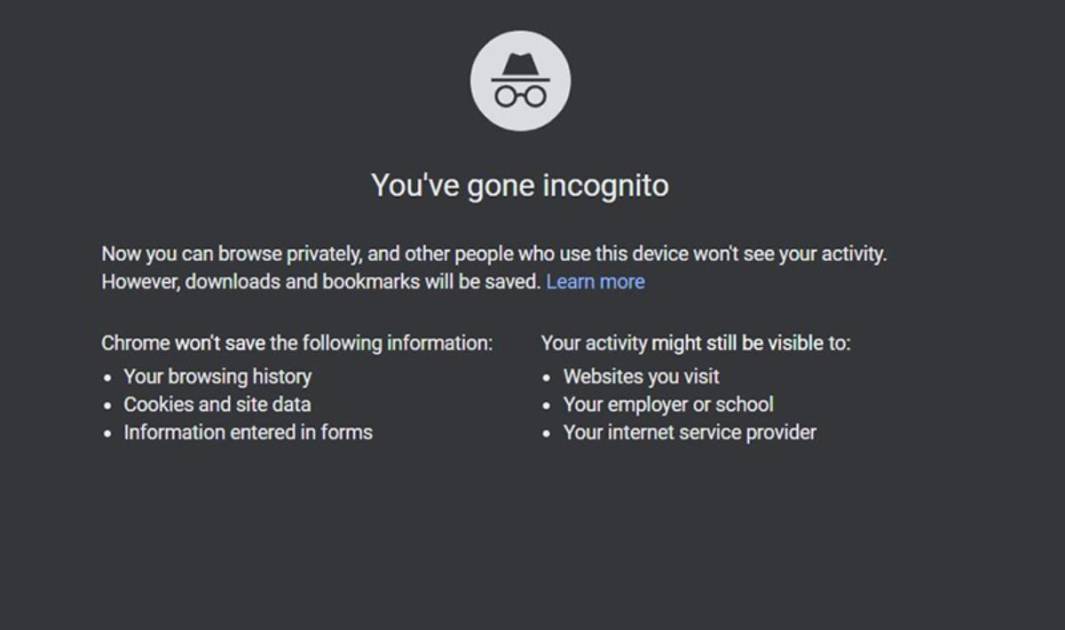Click "However, downloads and bookmarks will be saved" text
The width and height of the screenshot is (1065, 630).
click(x=321, y=282)
